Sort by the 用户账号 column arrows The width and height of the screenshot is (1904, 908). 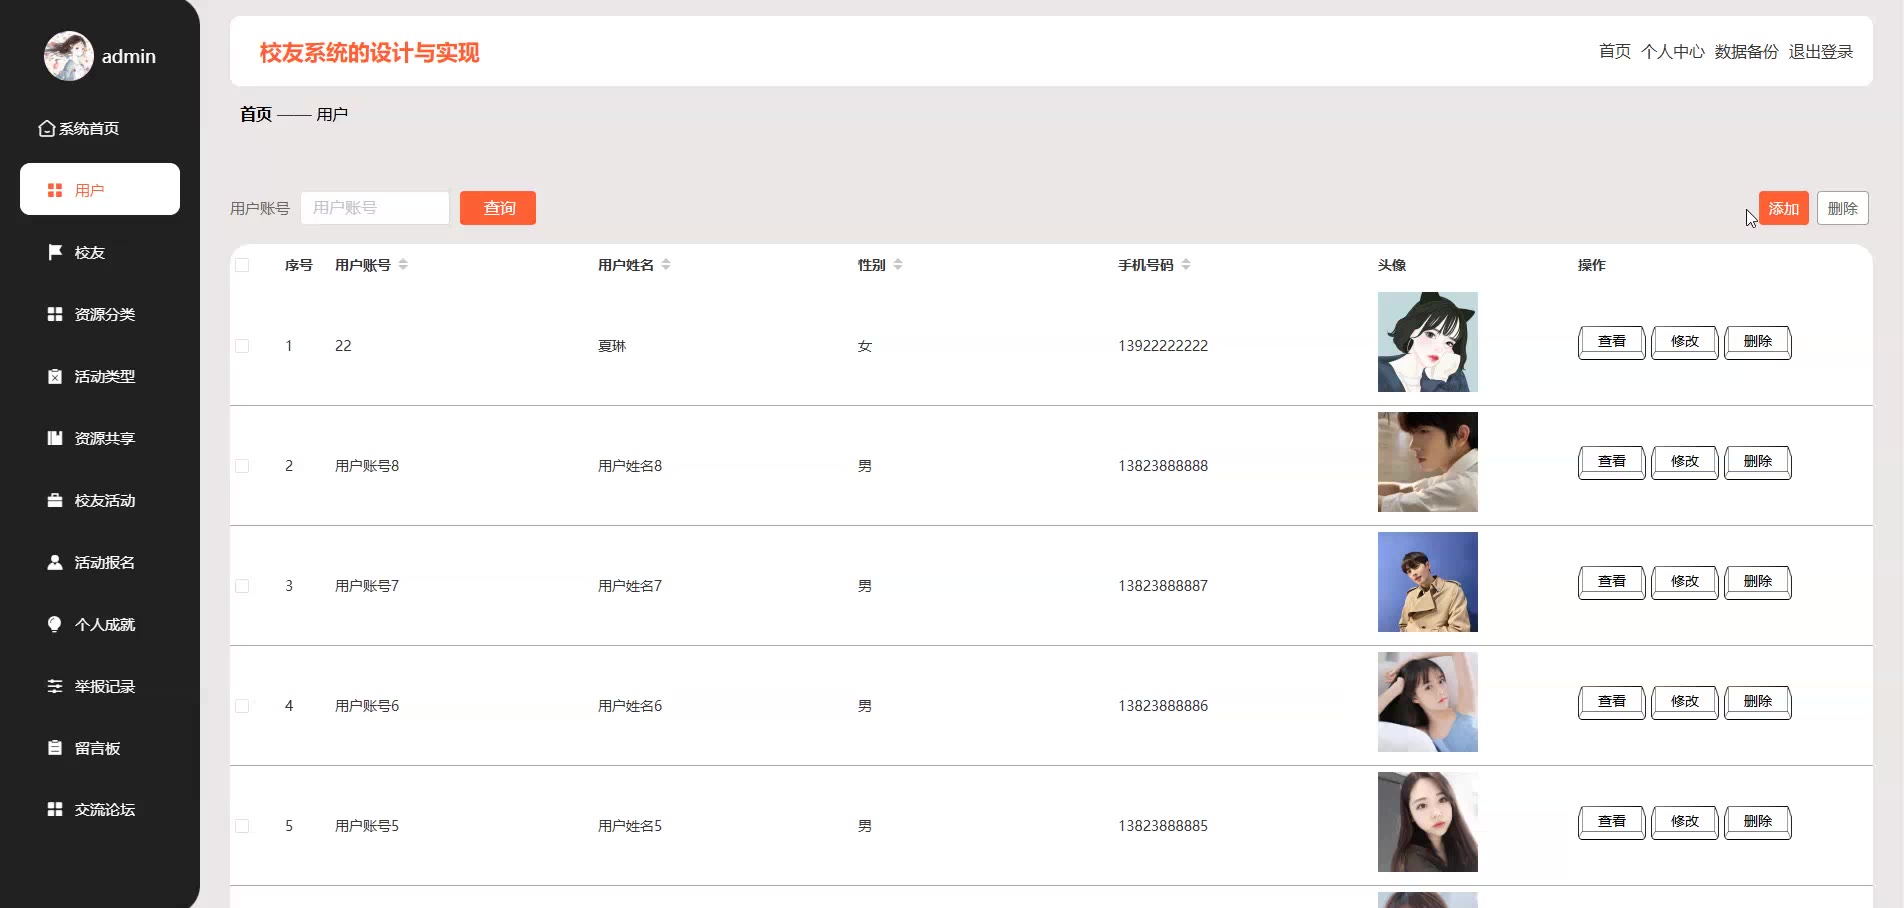tap(403, 265)
